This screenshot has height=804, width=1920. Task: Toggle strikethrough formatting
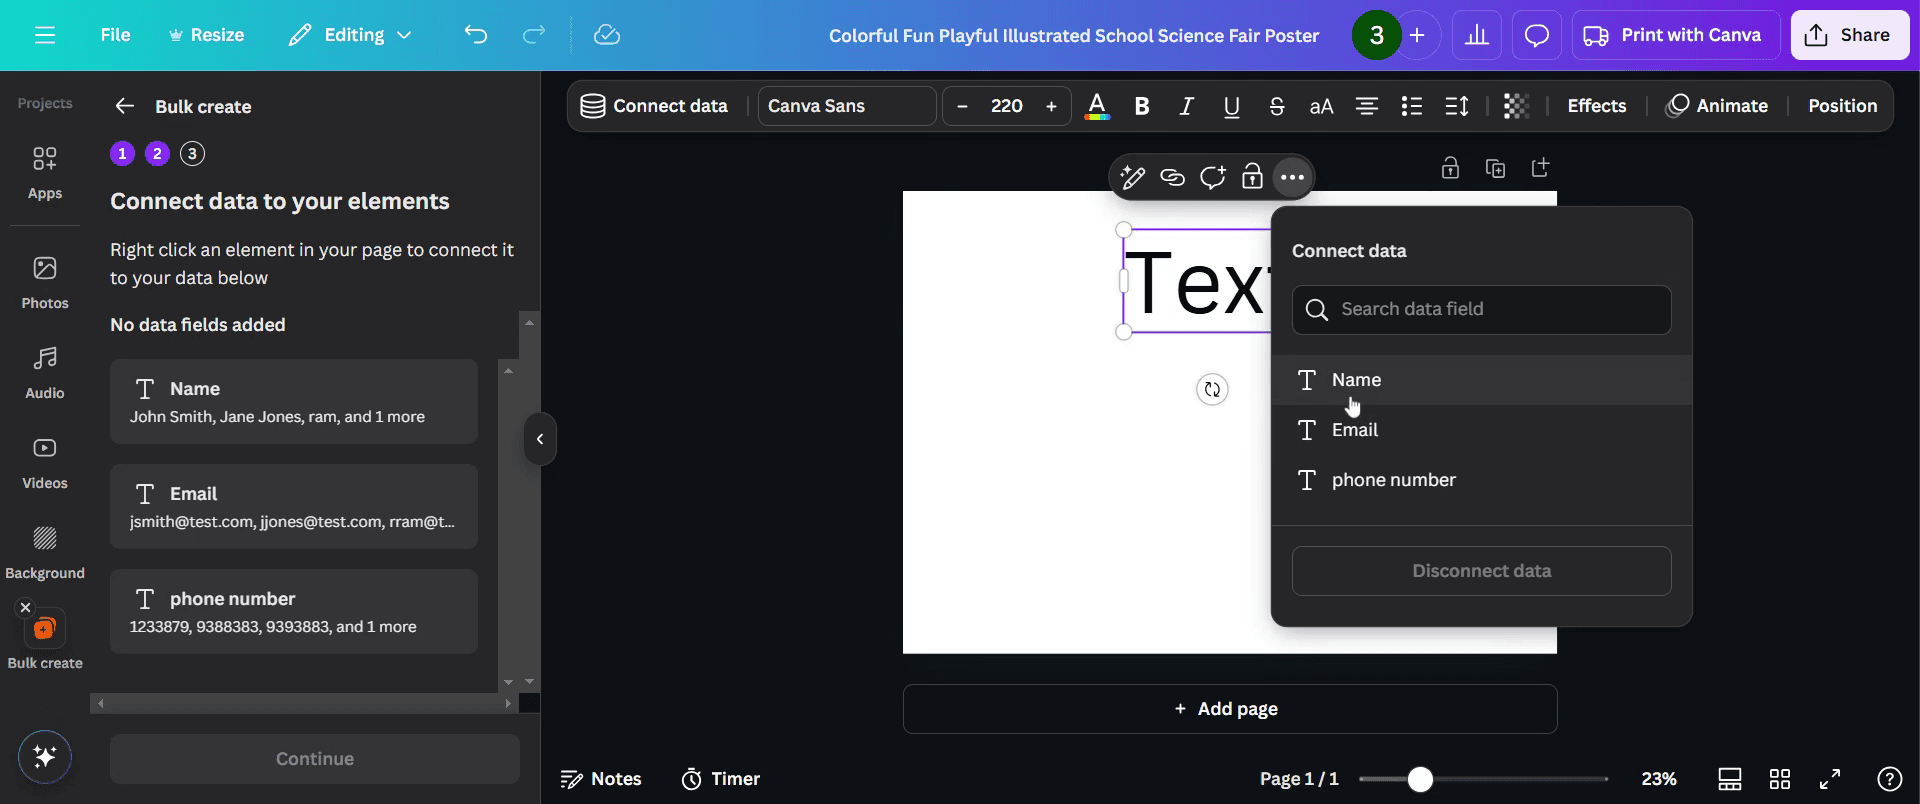pyautogui.click(x=1277, y=106)
